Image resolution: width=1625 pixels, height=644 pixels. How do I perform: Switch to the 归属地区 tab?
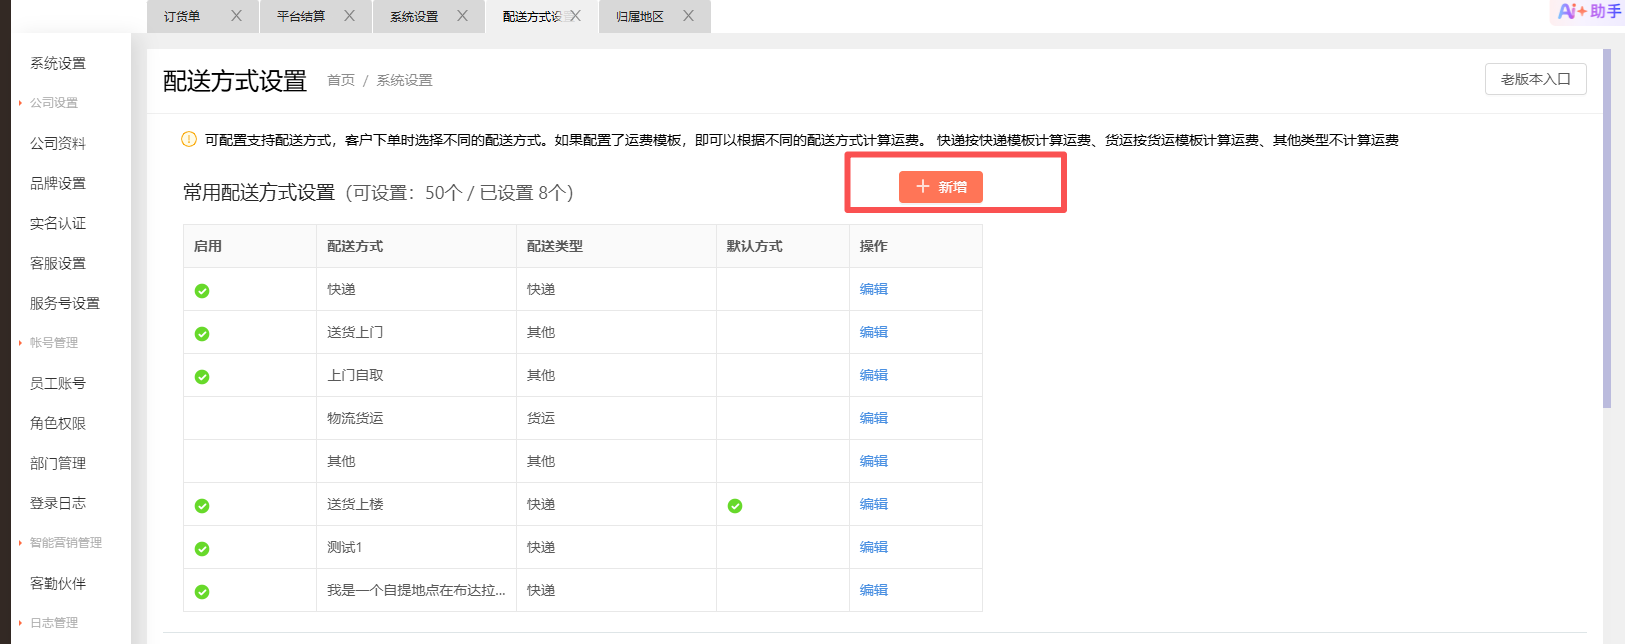point(640,17)
